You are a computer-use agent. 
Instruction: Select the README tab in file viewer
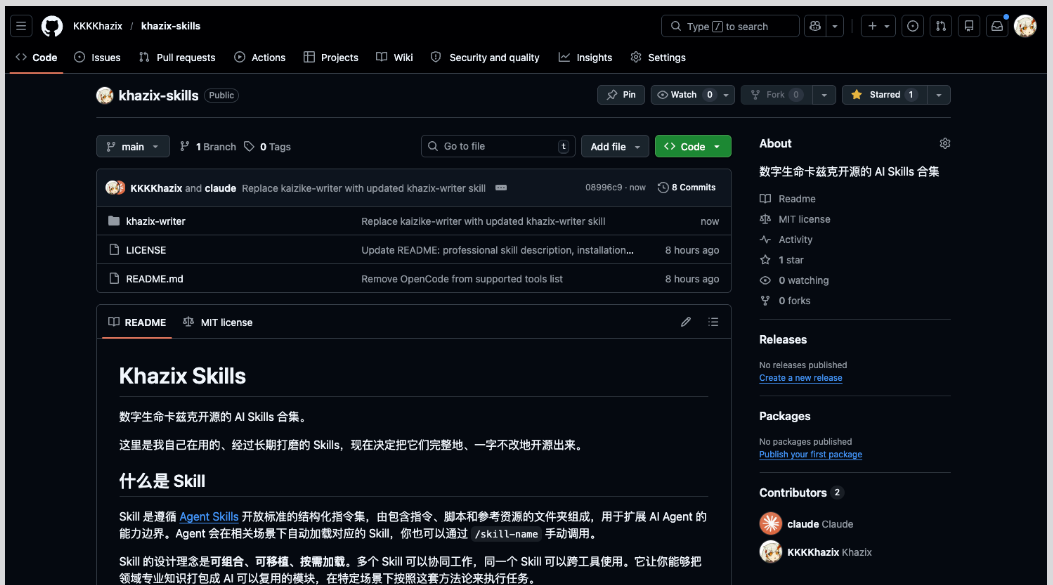(137, 322)
